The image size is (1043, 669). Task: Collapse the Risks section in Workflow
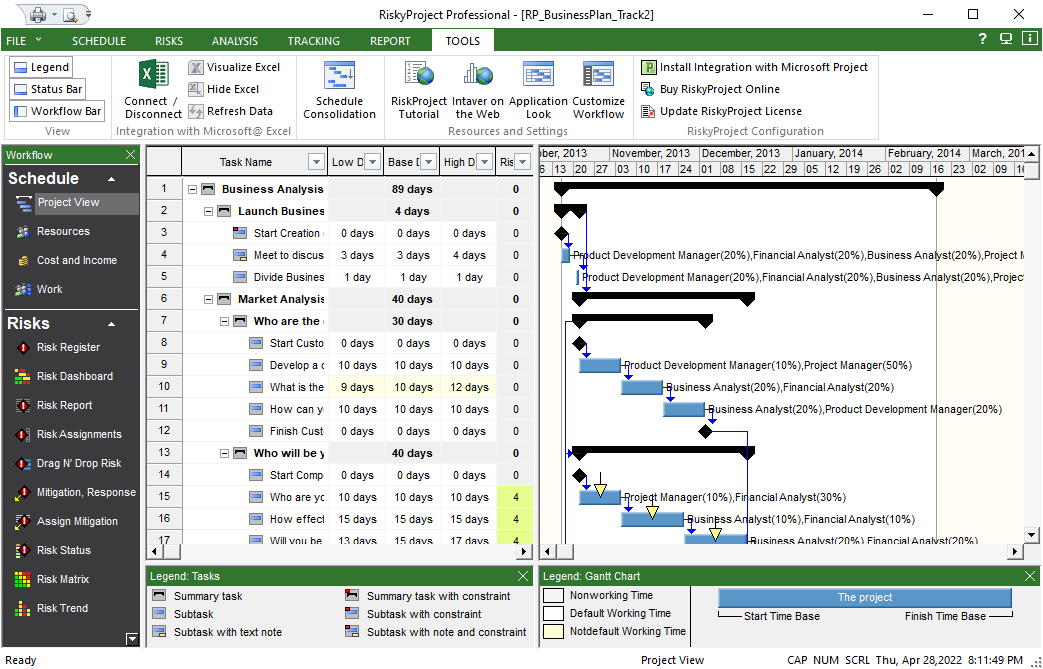tap(112, 325)
